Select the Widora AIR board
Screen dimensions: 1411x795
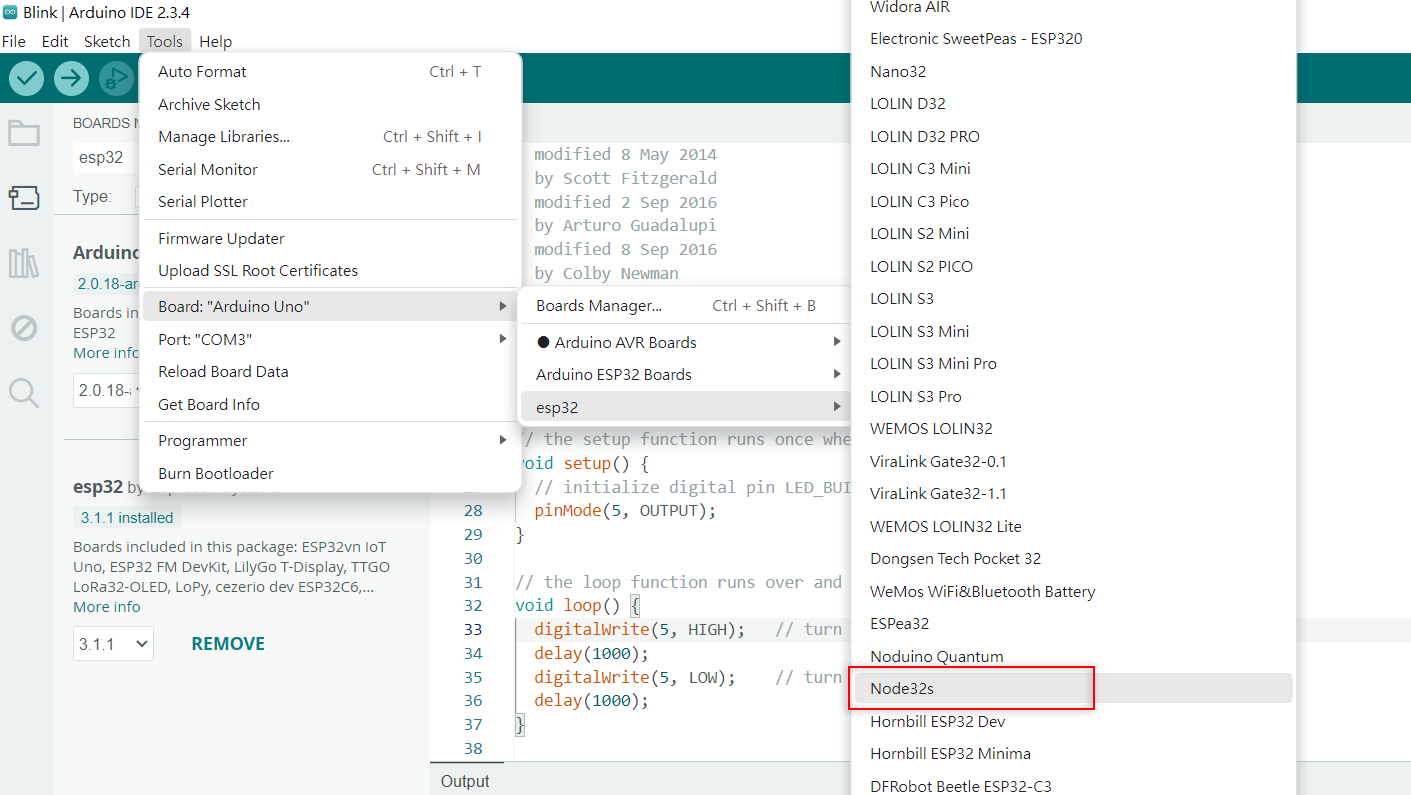tap(1071, 8)
